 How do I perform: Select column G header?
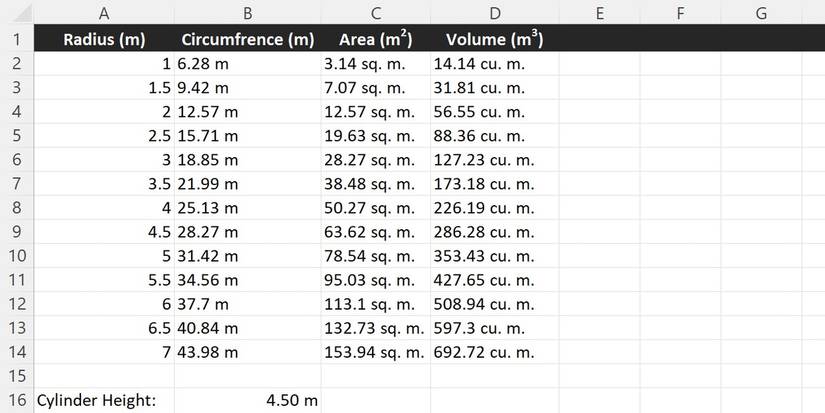761,13
